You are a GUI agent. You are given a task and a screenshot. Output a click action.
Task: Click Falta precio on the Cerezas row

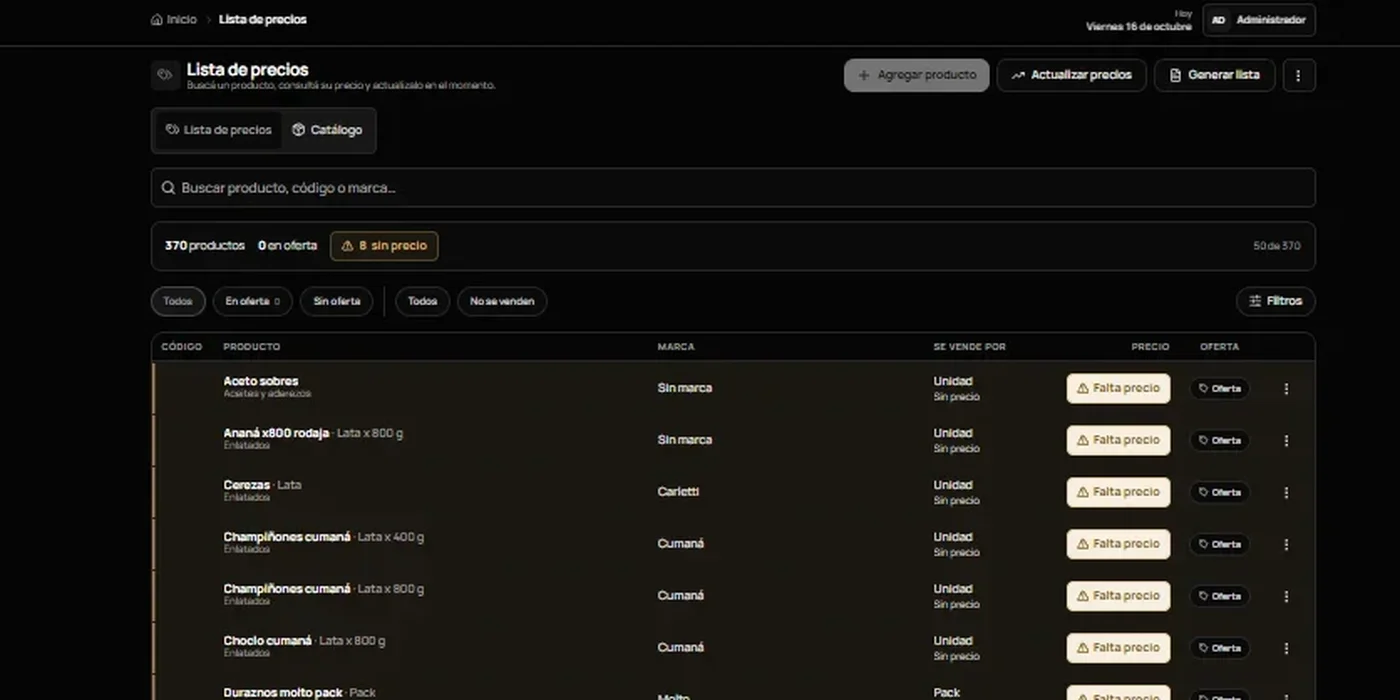[1118, 492]
